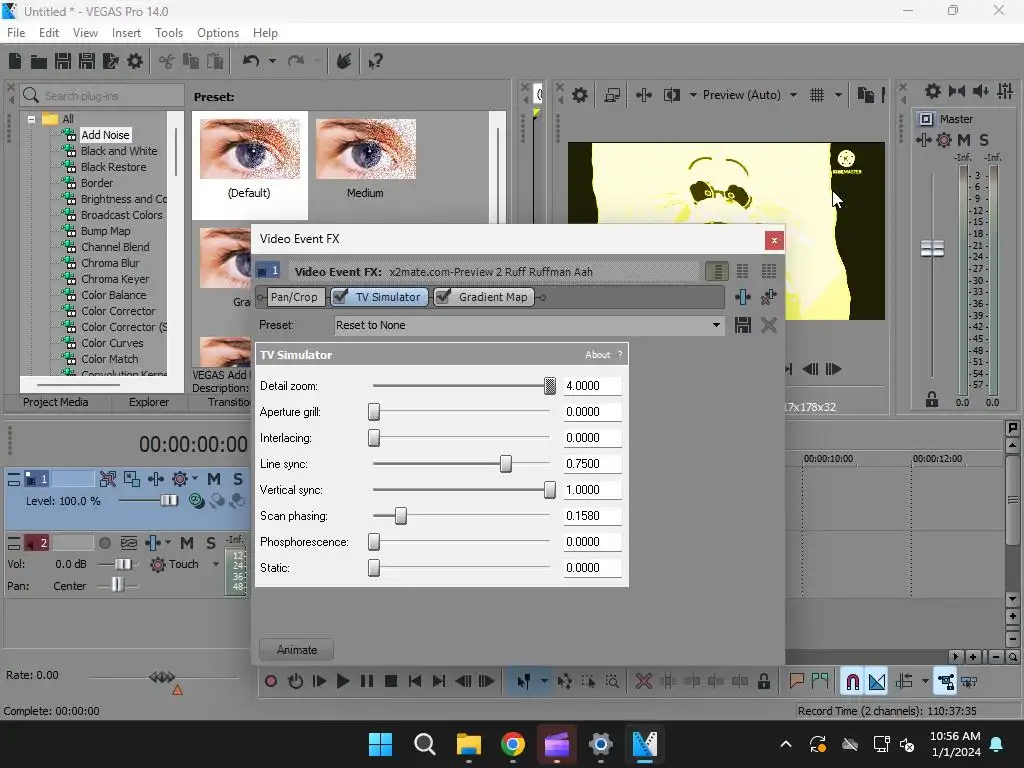The height and width of the screenshot is (768, 1024).
Task: Delete preset using the X icon
Action: tap(769, 325)
